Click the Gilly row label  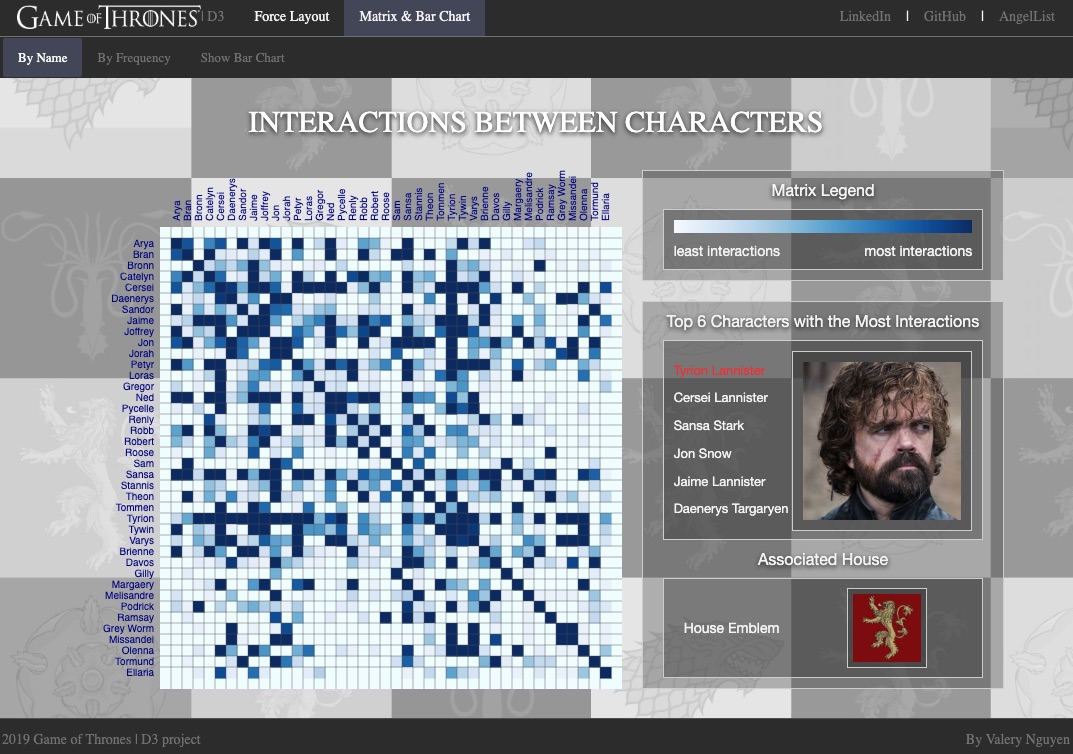pyautogui.click(x=144, y=573)
